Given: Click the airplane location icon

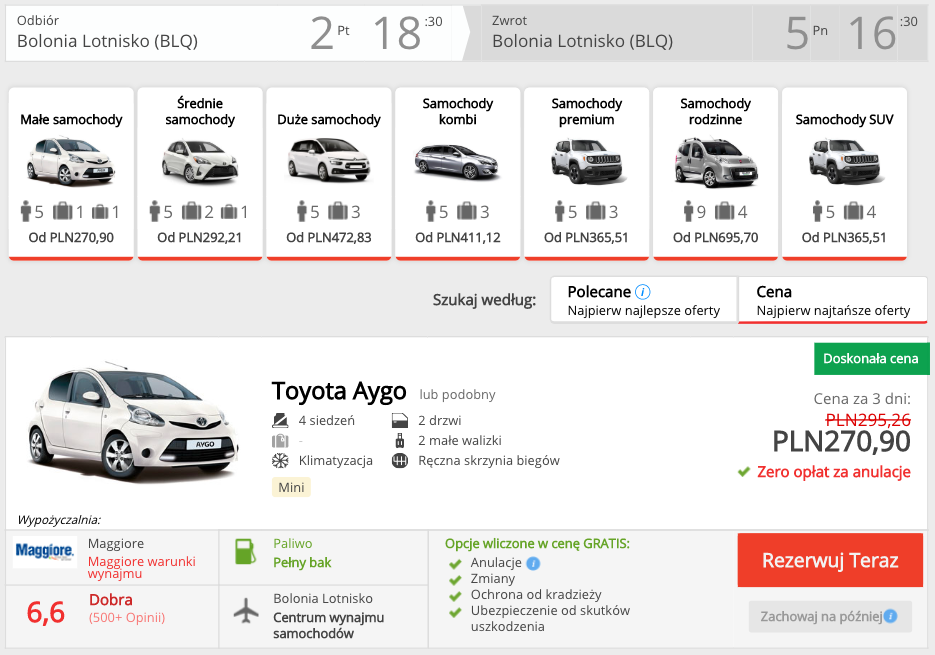Looking at the screenshot, I should tap(246, 610).
